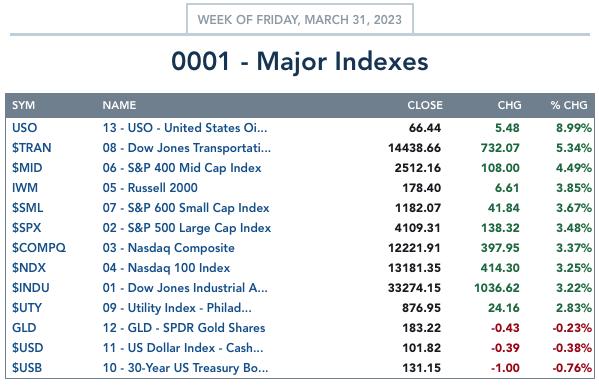Sort by the % CHG column header

click(569, 105)
